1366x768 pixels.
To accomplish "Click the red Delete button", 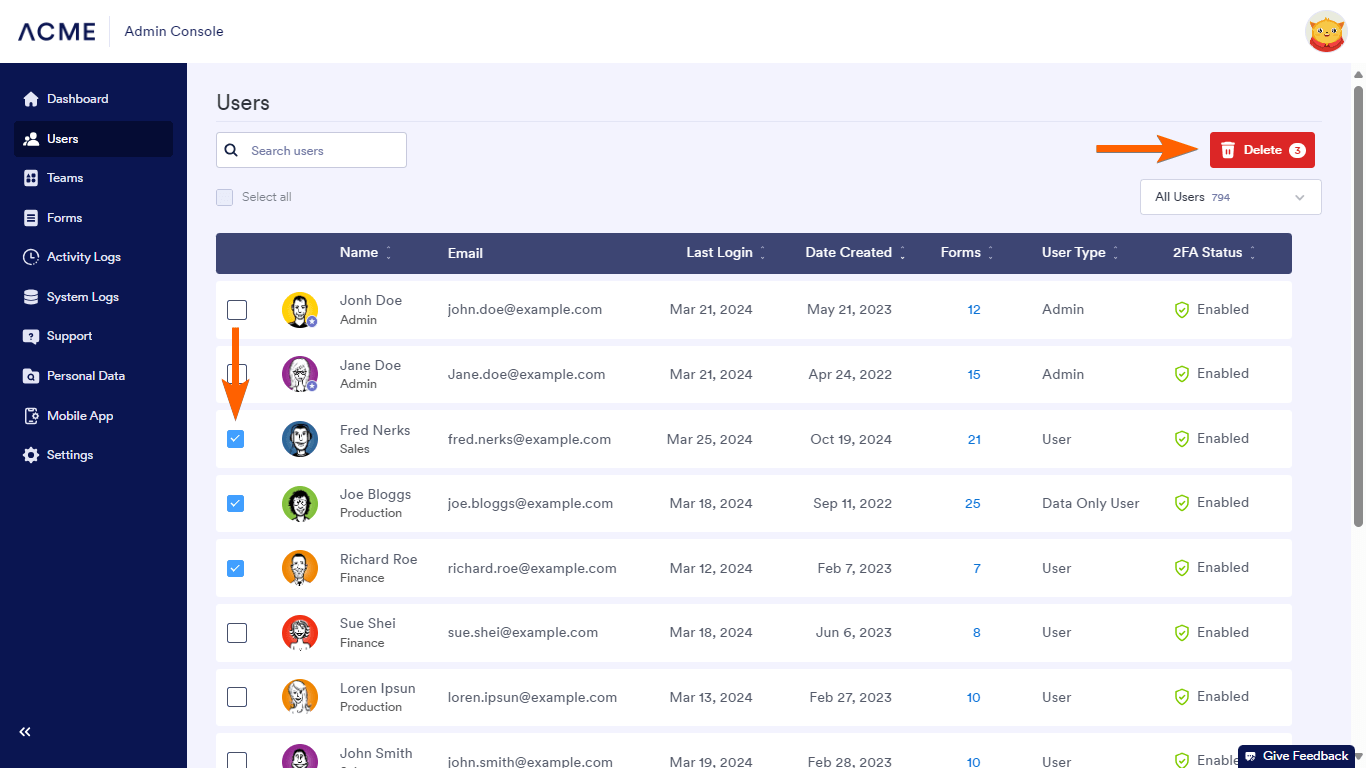I will click(x=1261, y=150).
